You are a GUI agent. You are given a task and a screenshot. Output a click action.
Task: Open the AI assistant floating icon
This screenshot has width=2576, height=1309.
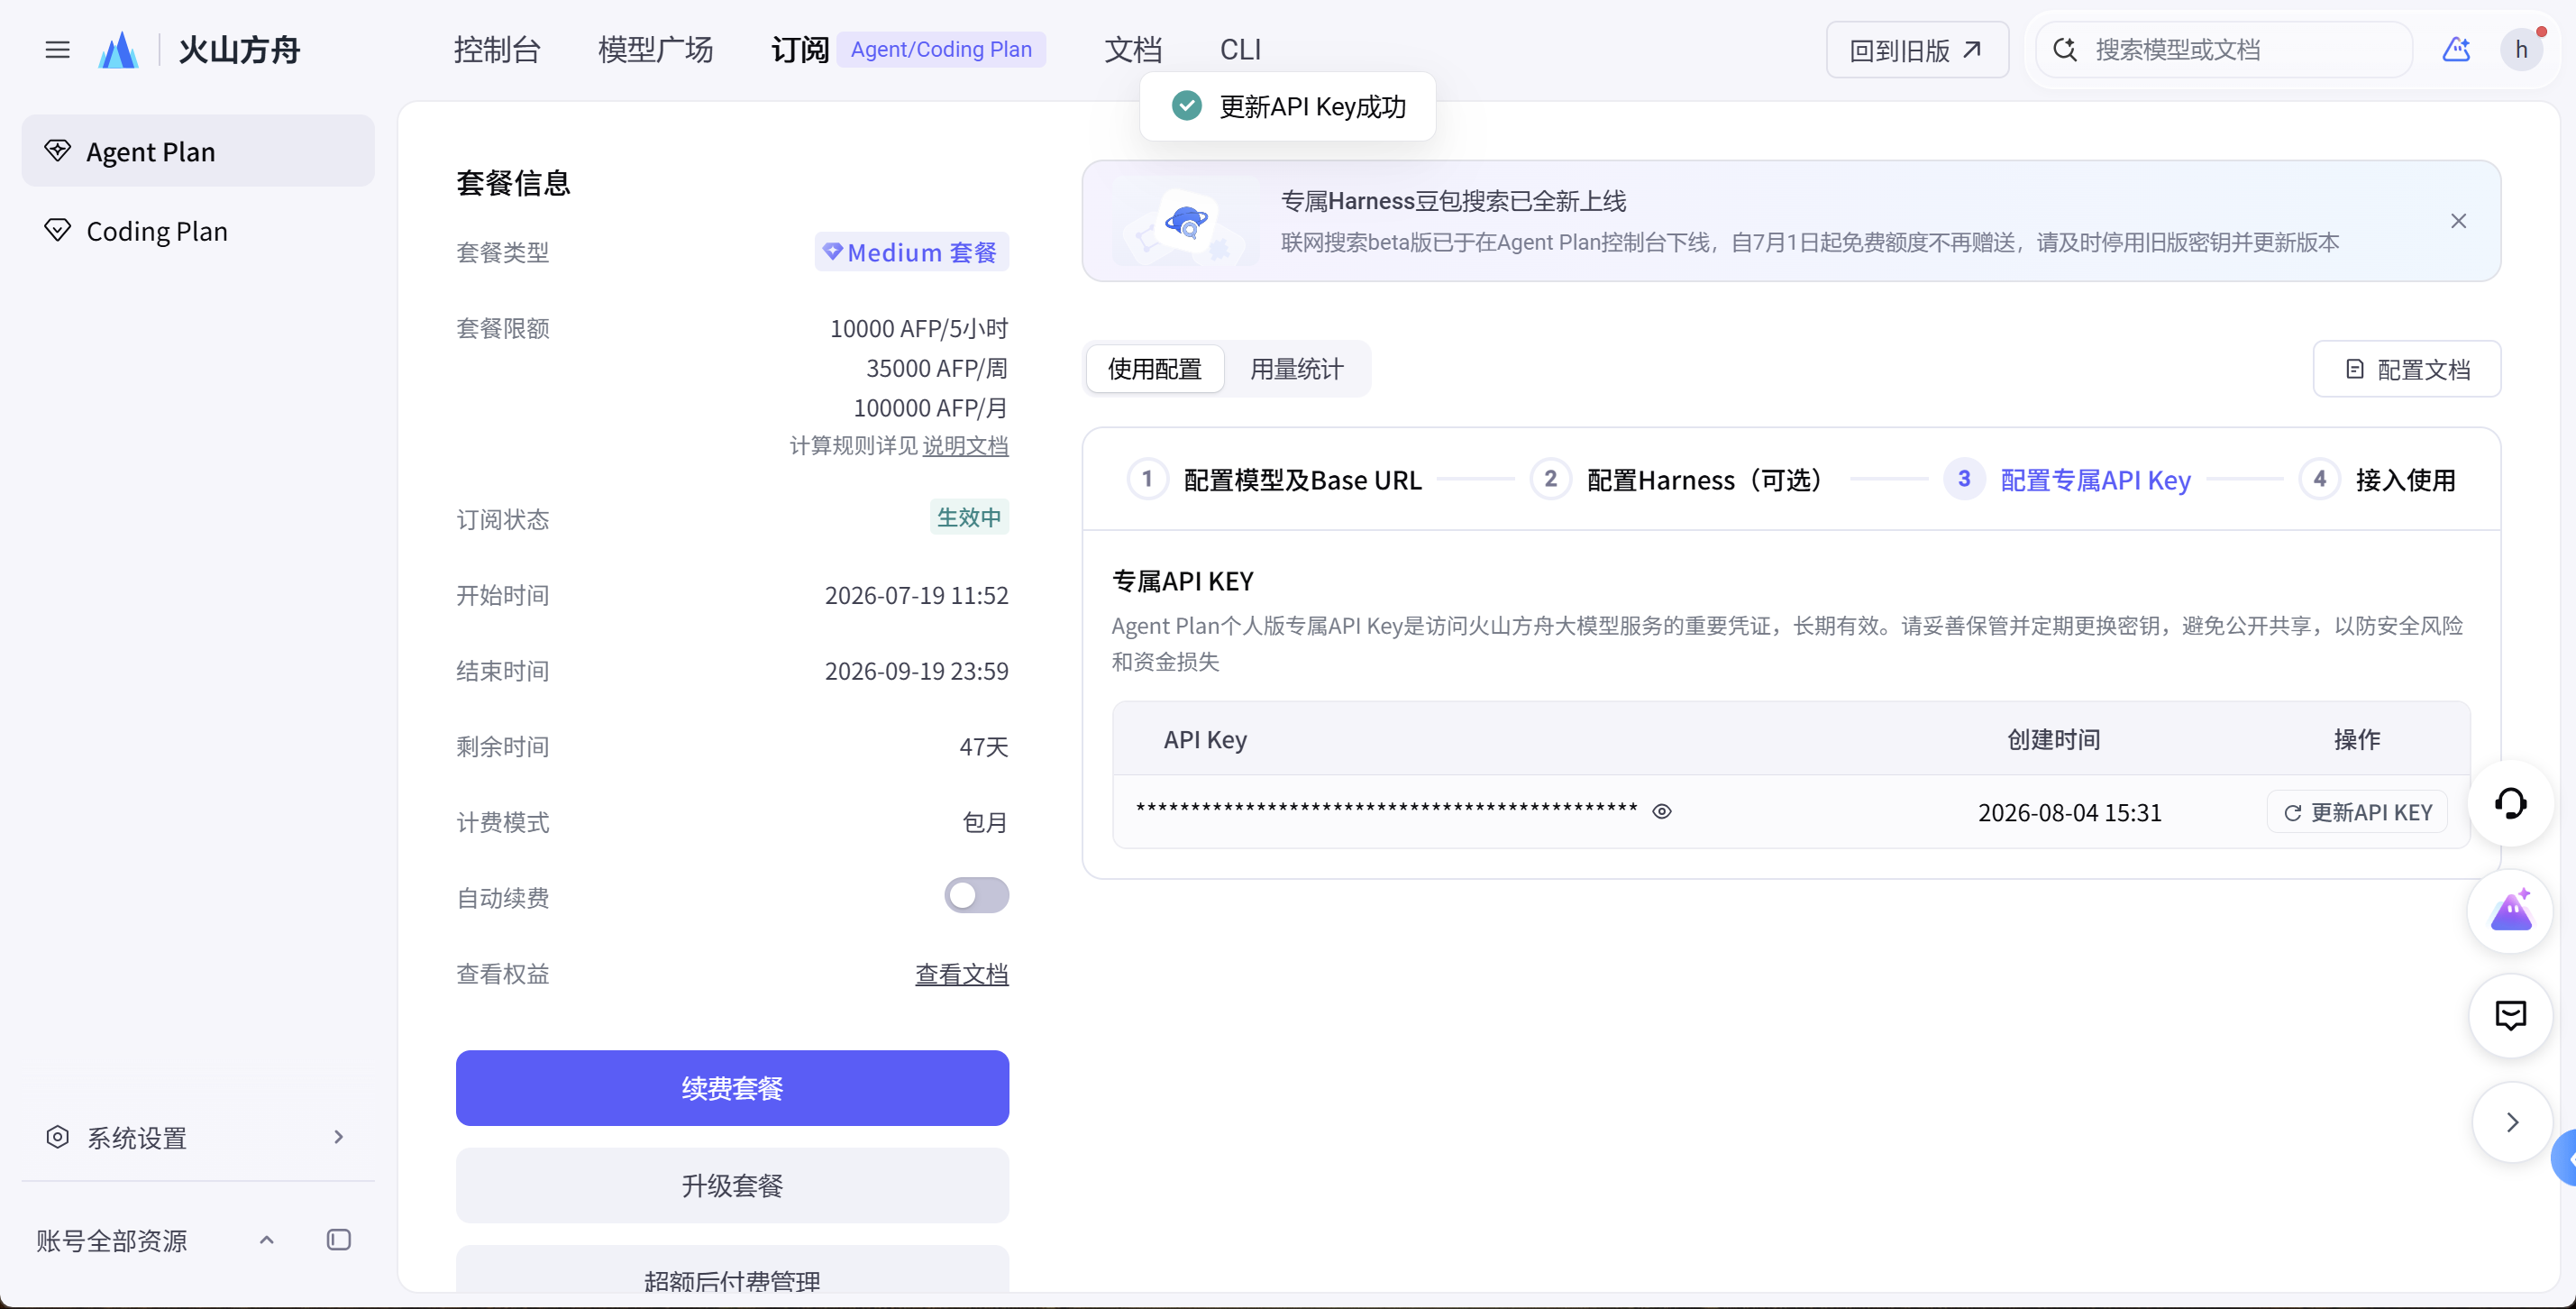2510,911
